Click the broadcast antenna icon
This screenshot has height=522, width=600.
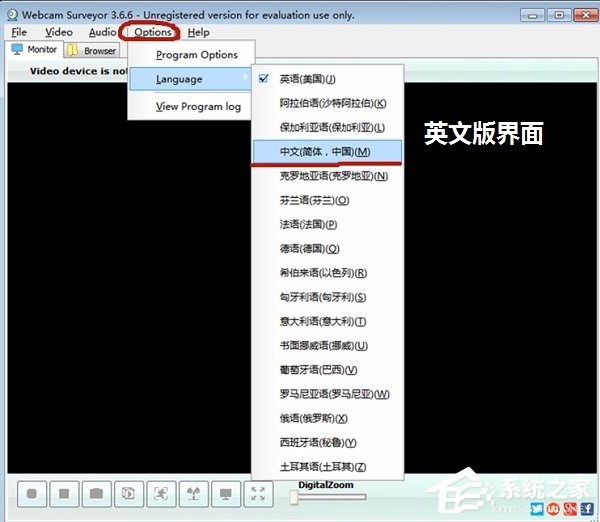tap(193, 494)
